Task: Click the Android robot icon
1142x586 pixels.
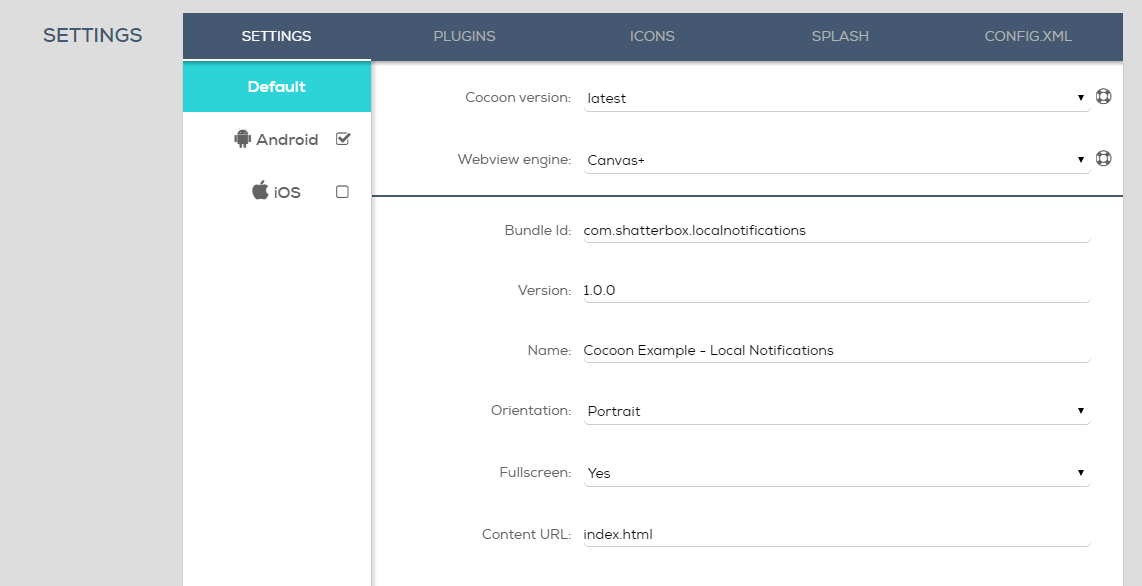Action: (x=242, y=139)
